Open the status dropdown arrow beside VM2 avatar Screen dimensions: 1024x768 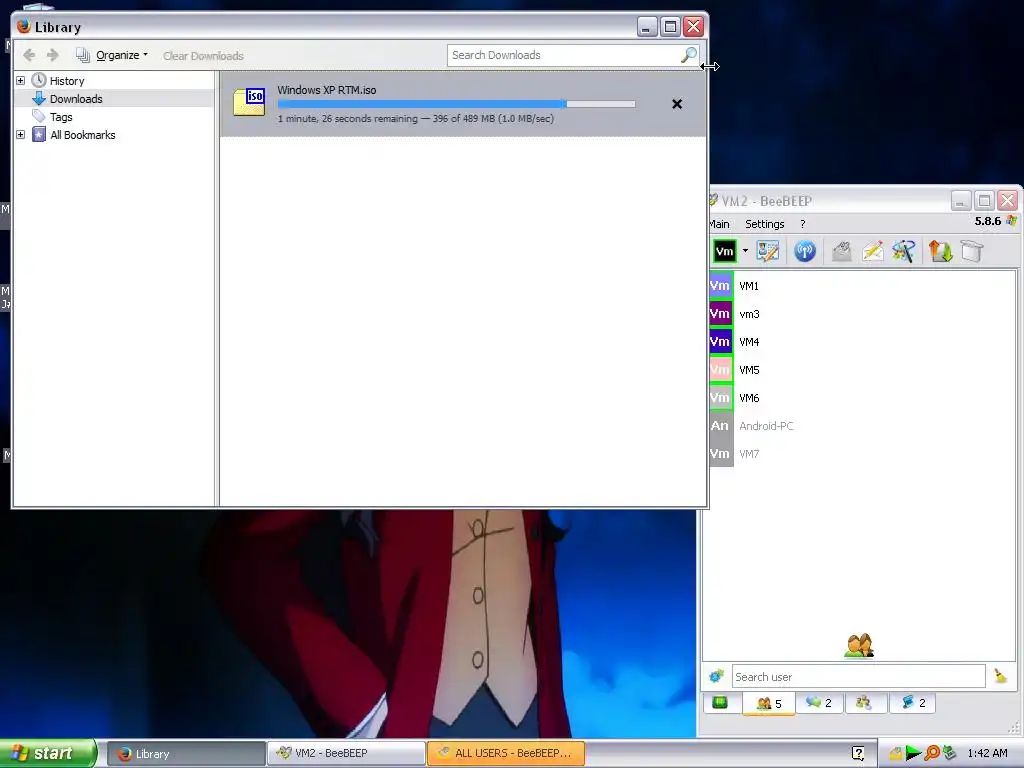click(744, 251)
